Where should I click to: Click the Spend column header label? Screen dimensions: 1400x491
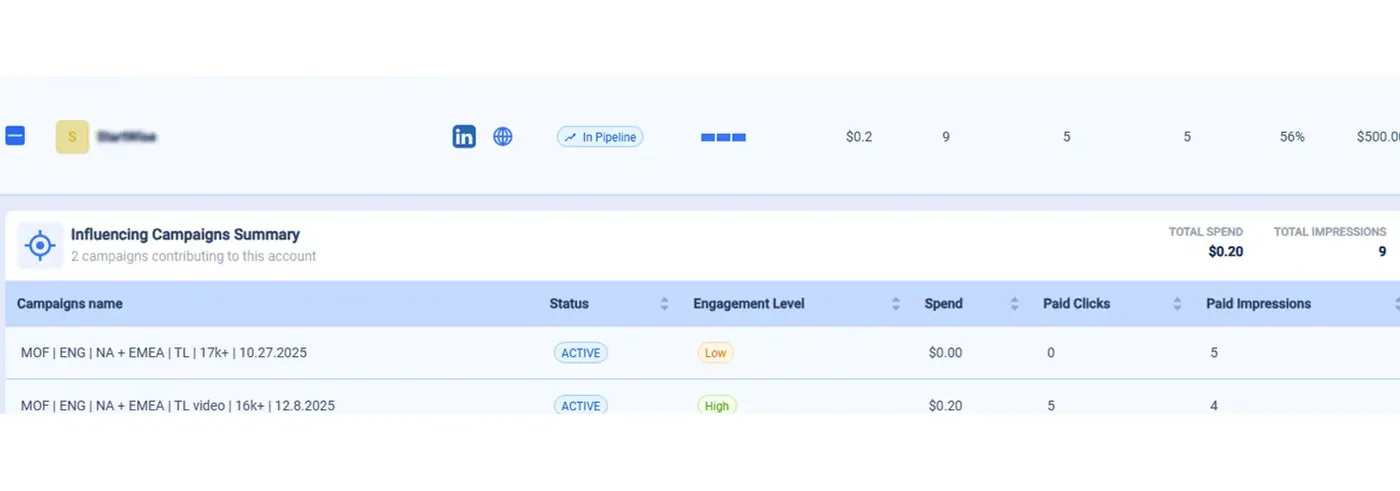tap(943, 304)
